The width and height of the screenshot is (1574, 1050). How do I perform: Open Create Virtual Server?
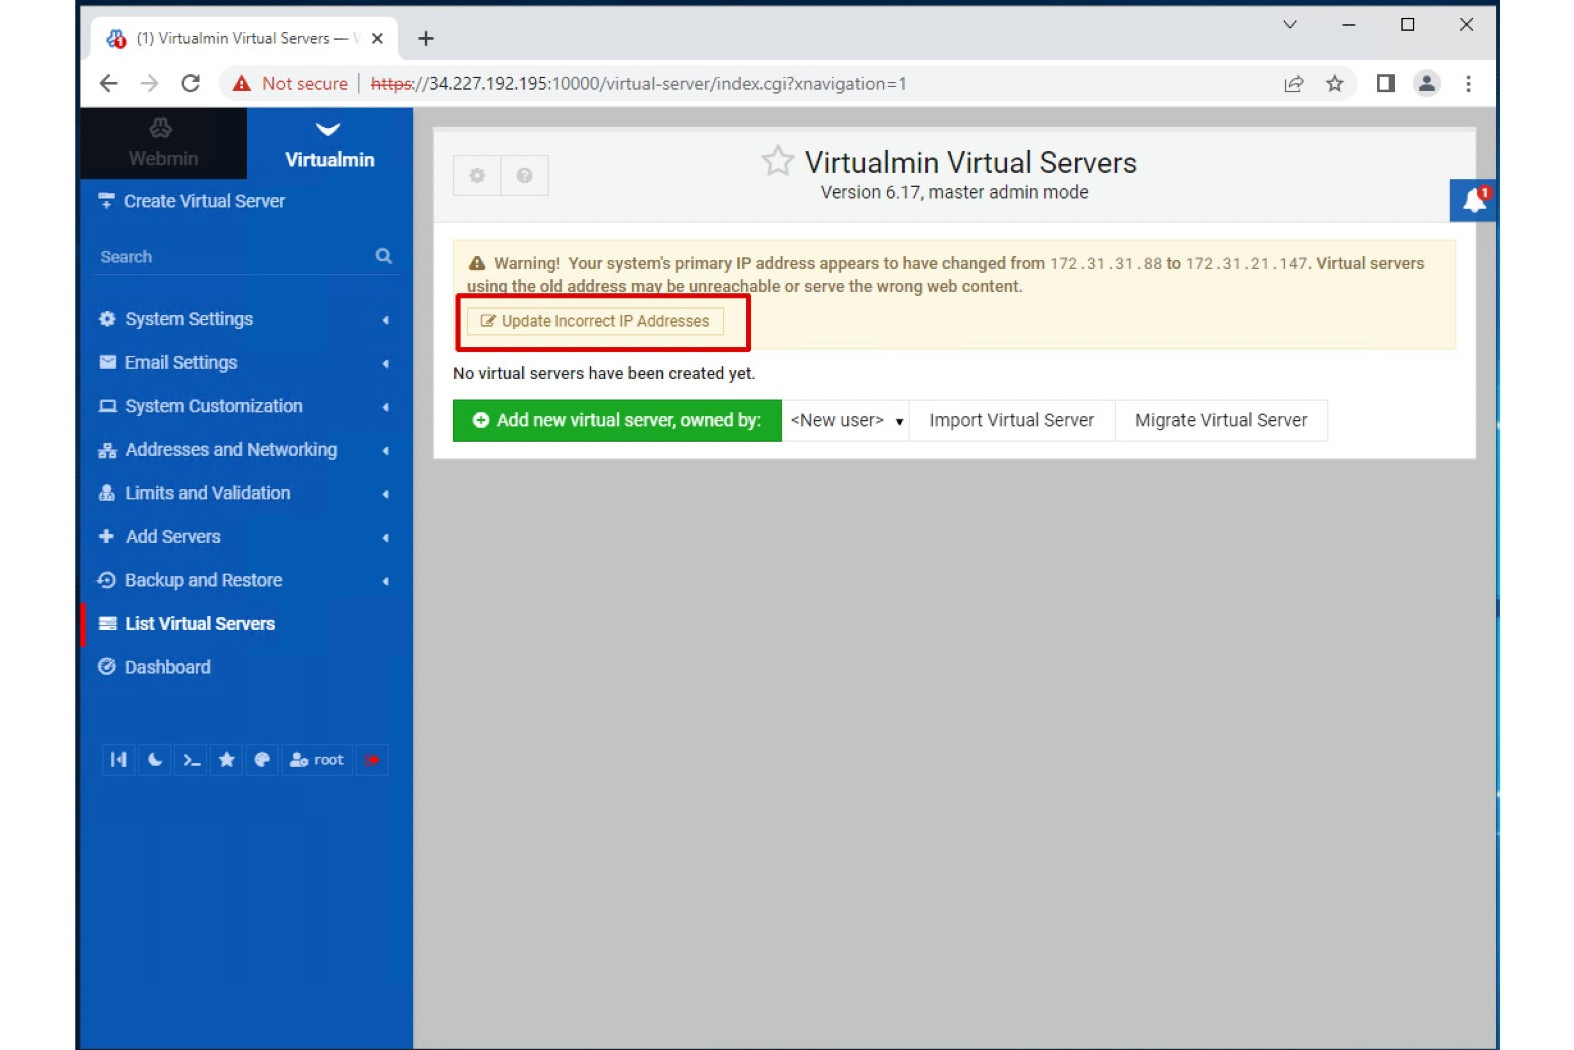(191, 201)
